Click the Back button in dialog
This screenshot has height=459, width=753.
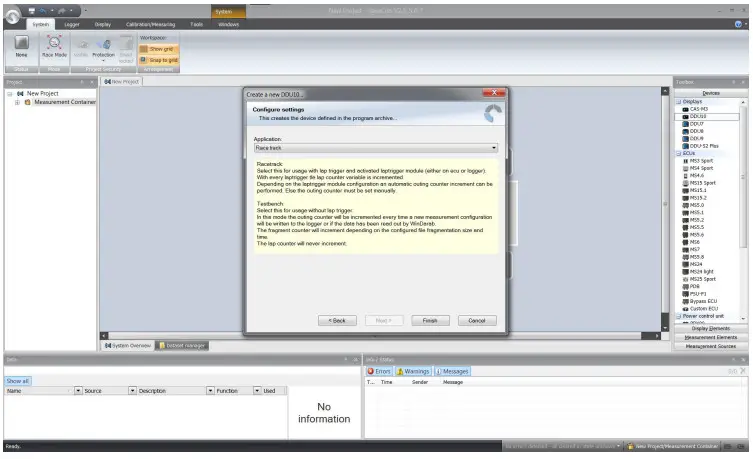pyautogui.click(x=337, y=320)
